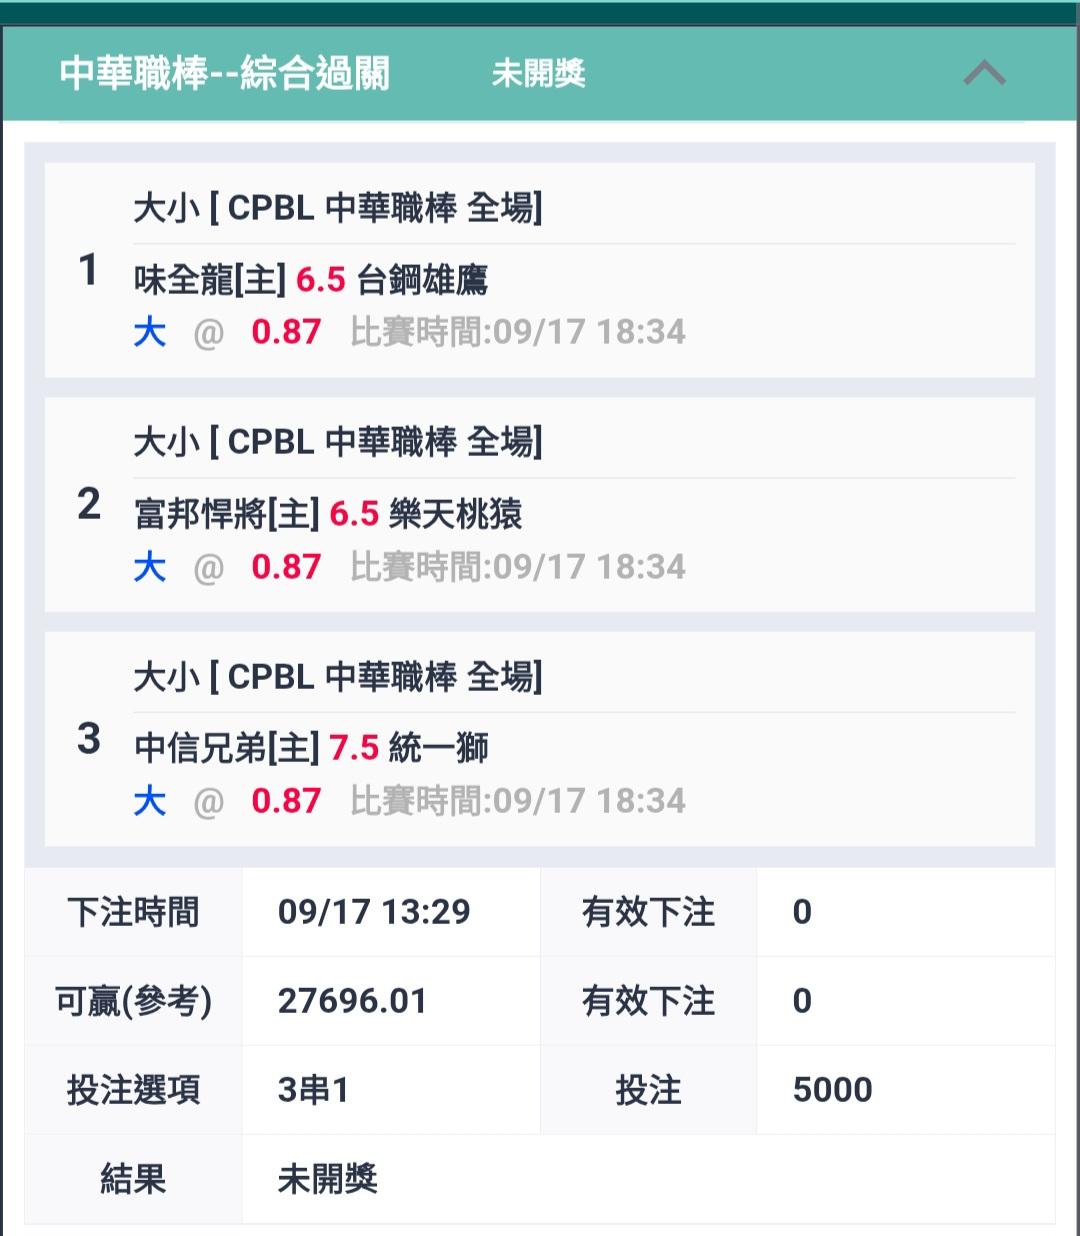Click the first match time 09/17 18:34
This screenshot has width=1080, height=1236.
click(518, 332)
